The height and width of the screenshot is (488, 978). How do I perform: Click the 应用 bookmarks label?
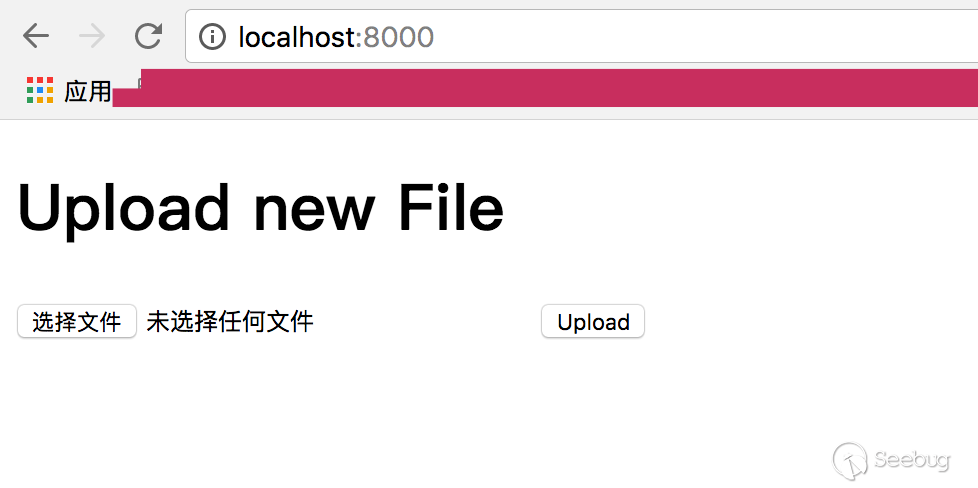87,91
